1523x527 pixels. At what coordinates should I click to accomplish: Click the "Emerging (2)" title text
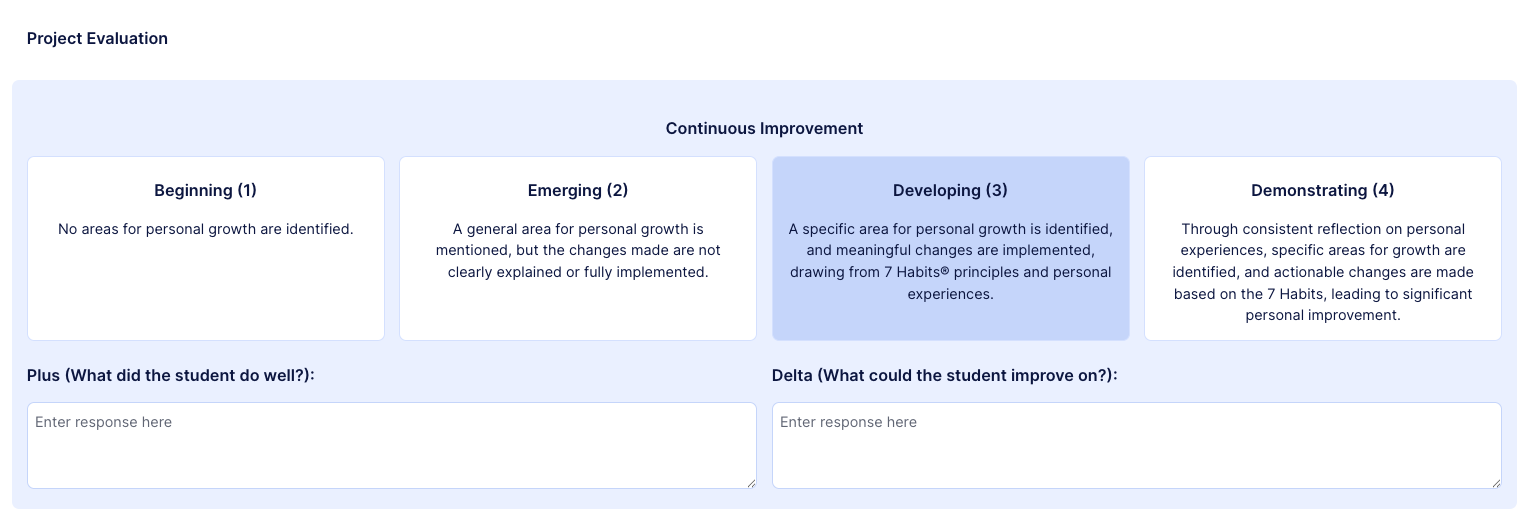tap(577, 190)
